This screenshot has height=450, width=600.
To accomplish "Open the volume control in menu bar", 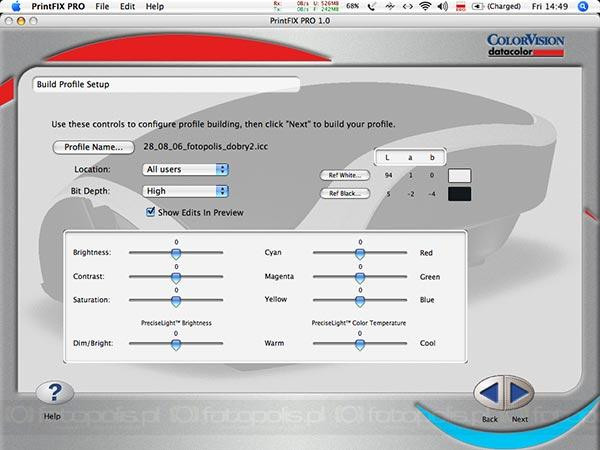I will 442,7.
